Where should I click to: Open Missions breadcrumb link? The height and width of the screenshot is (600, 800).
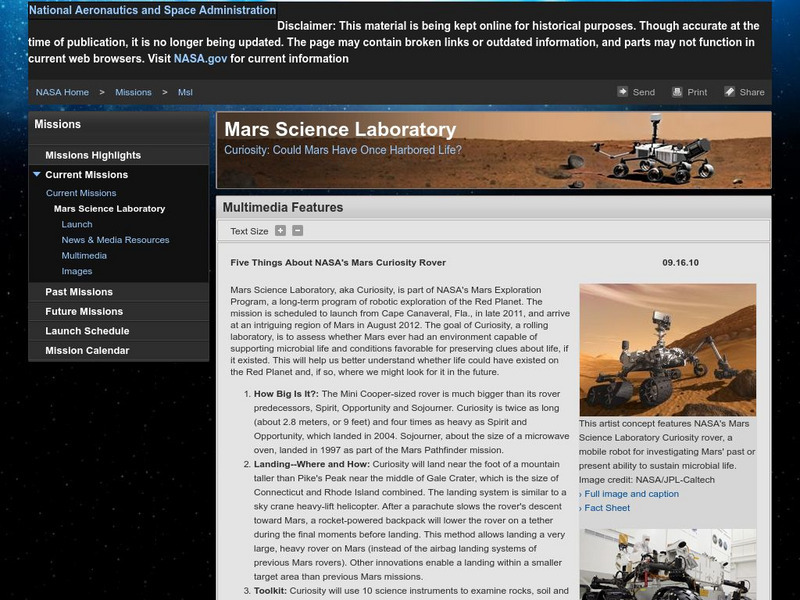(133, 92)
